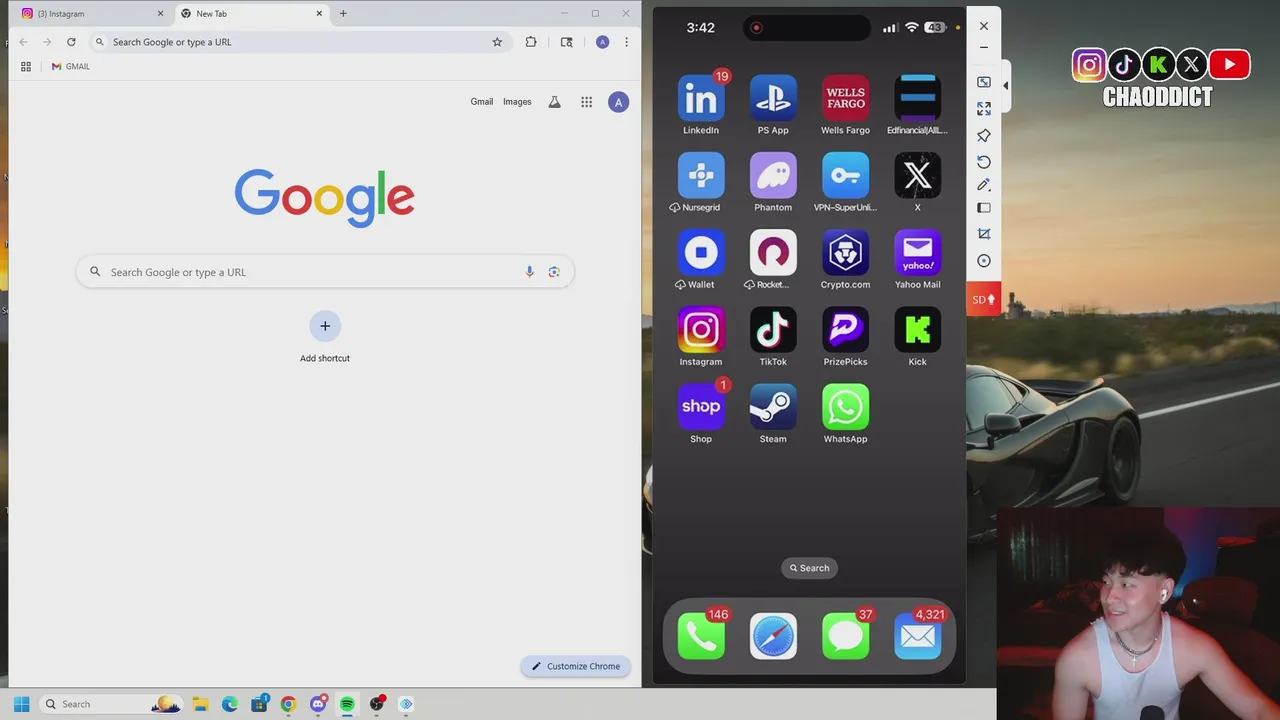Open the bookmarks bar apps grid
The width and height of the screenshot is (1280, 720).
coord(26,67)
